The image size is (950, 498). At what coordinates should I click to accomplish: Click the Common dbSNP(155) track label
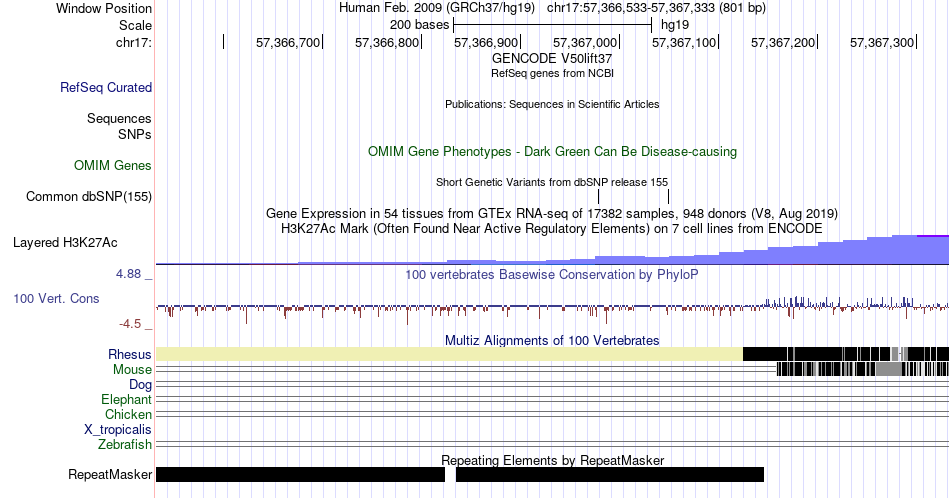pos(89,196)
